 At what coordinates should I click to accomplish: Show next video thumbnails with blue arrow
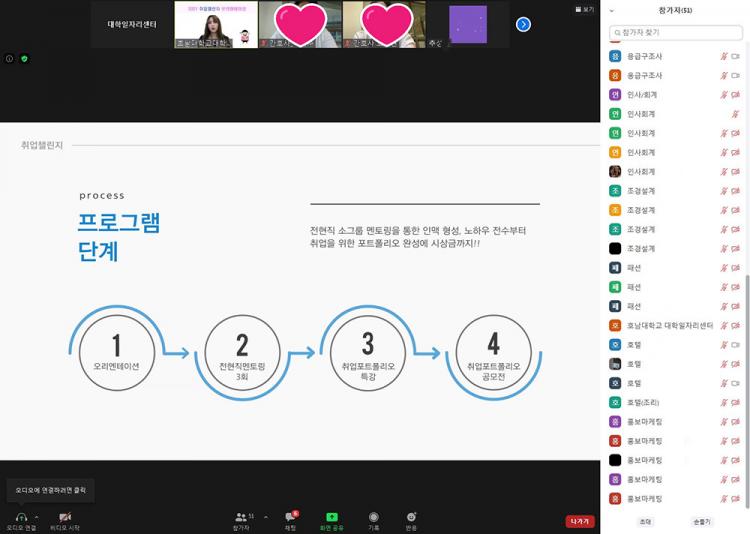(x=523, y=24)
